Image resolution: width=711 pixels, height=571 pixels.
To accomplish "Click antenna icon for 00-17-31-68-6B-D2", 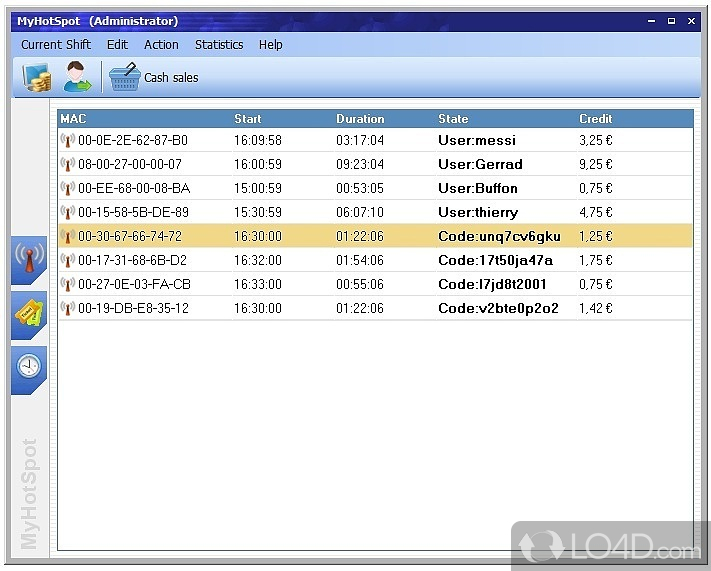I will (68, 260).
